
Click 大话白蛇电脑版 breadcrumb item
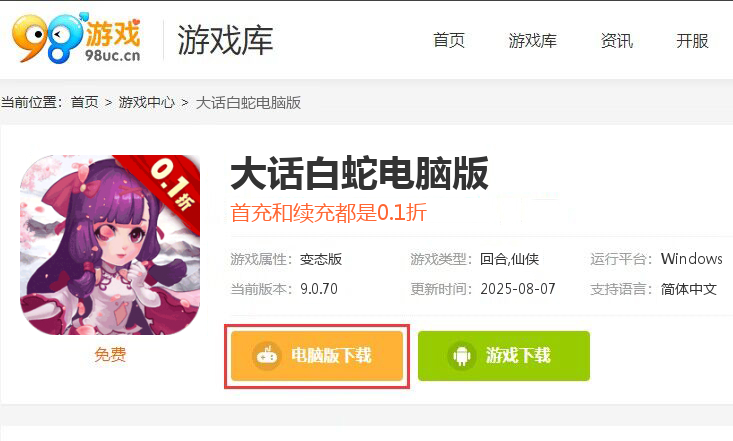(x=248, y=102)
